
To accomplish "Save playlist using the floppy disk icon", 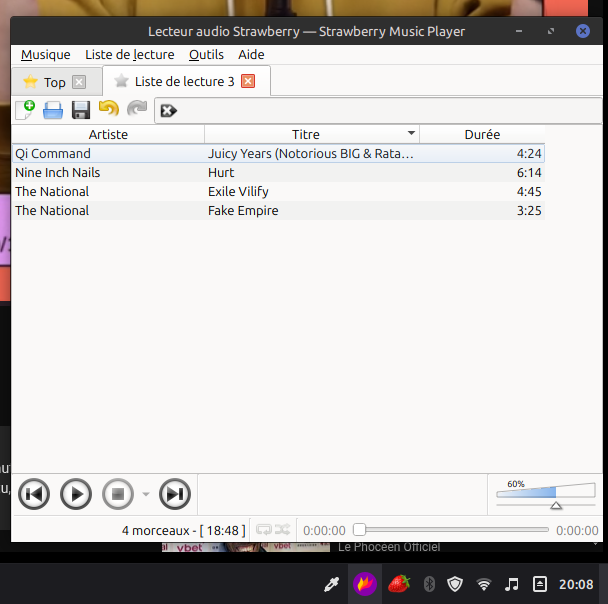I will (81, 110).
